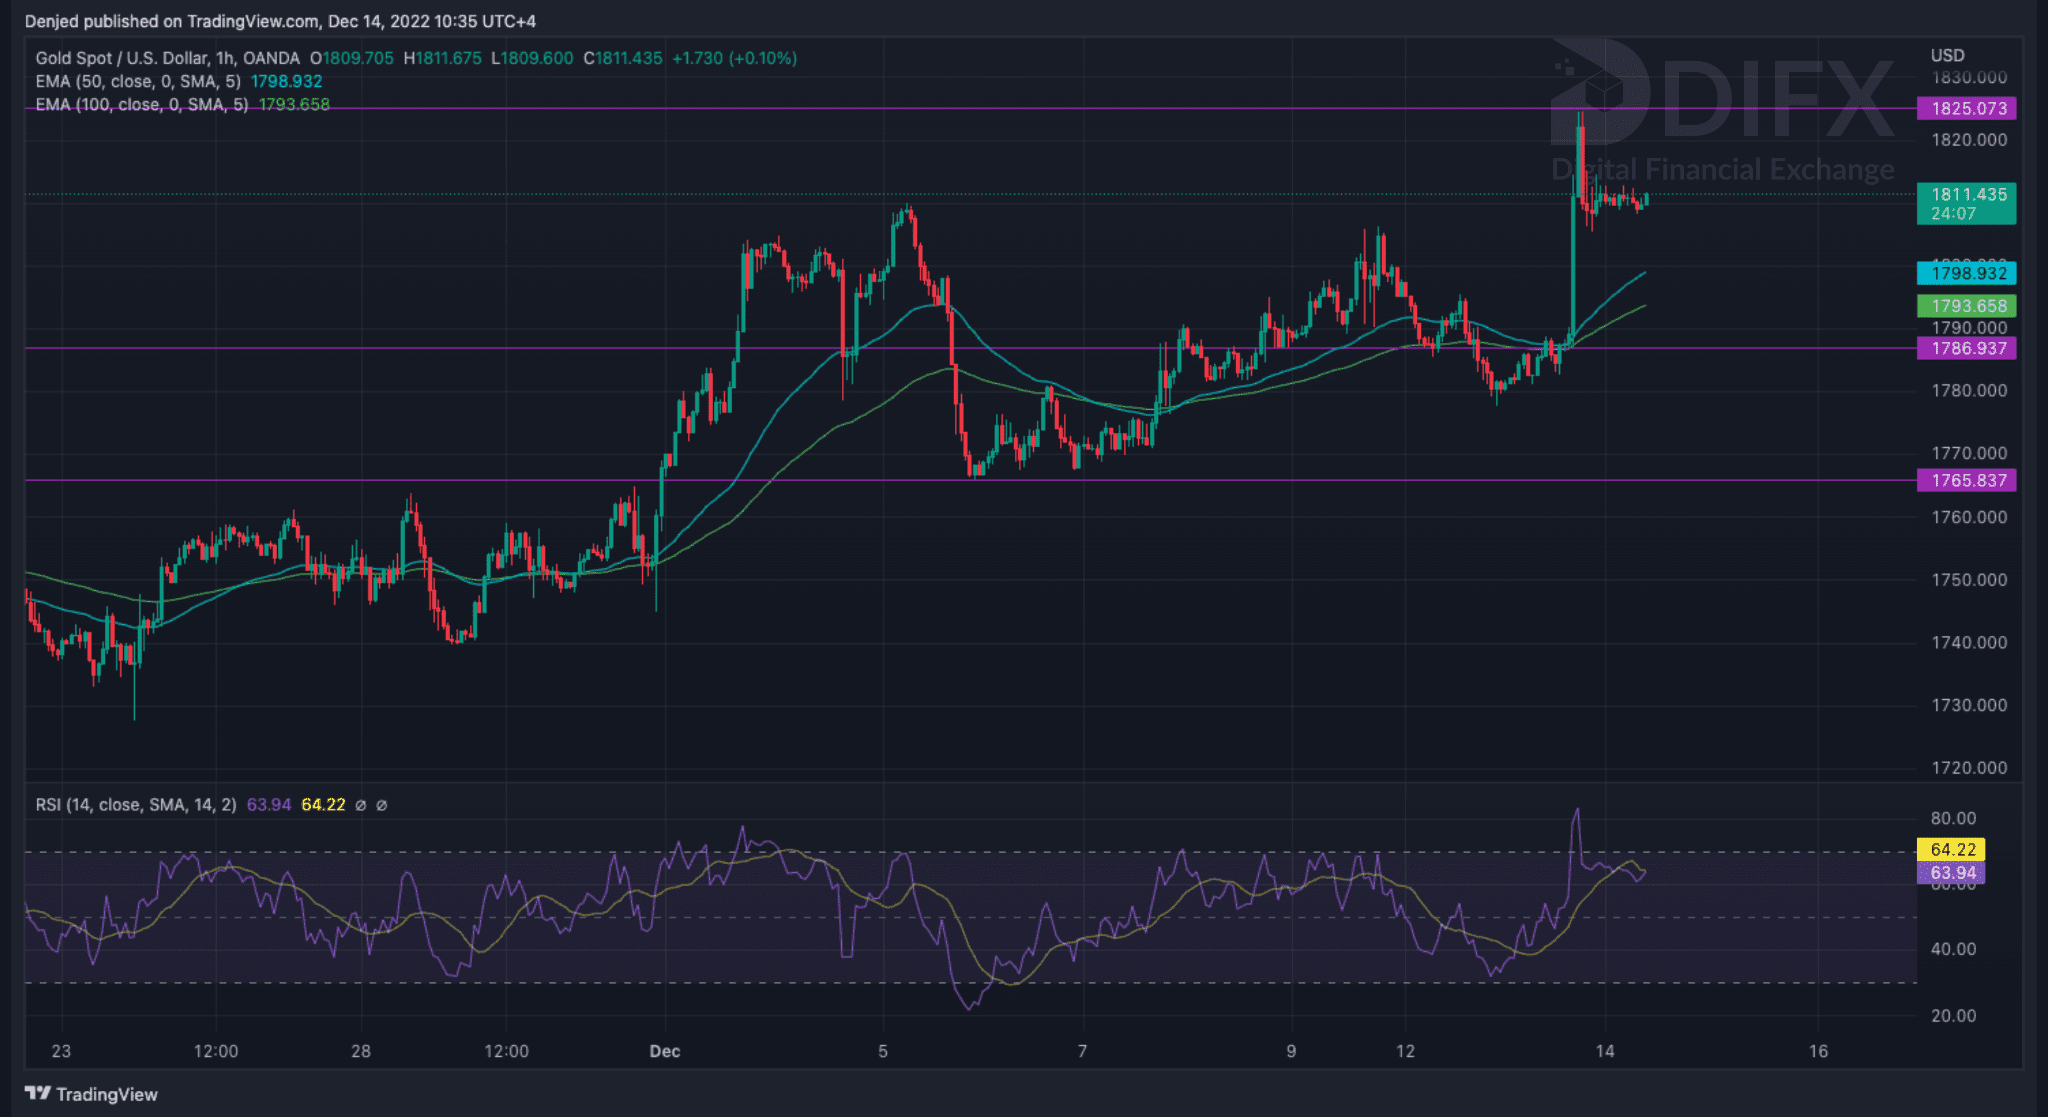Select the cyan 1798.932 EMA price label
The image size is (2048, 1117).
pyautogui.click(x=1966, y=273)
